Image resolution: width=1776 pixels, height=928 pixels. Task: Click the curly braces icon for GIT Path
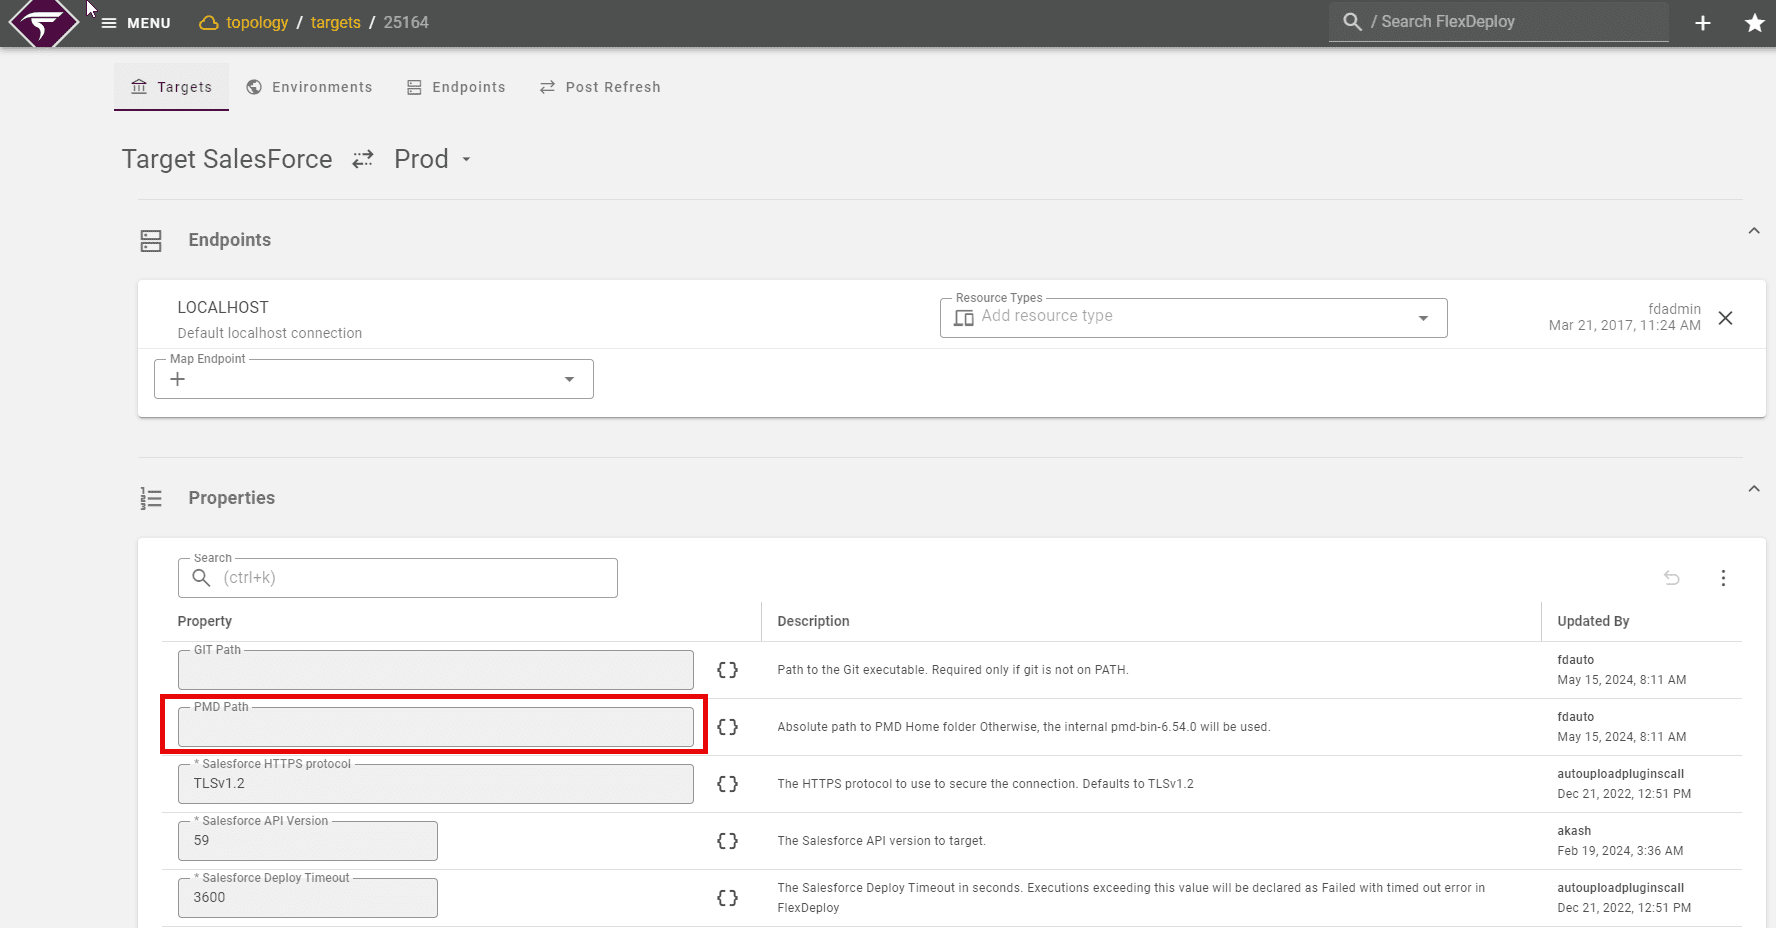click(x=728, y=670)
